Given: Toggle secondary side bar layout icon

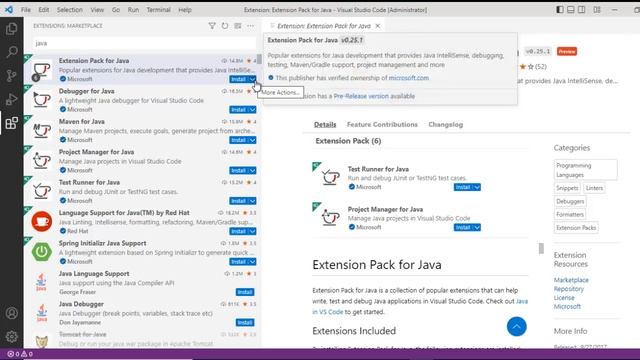Looking at the screenshot, I should (582, 9).
